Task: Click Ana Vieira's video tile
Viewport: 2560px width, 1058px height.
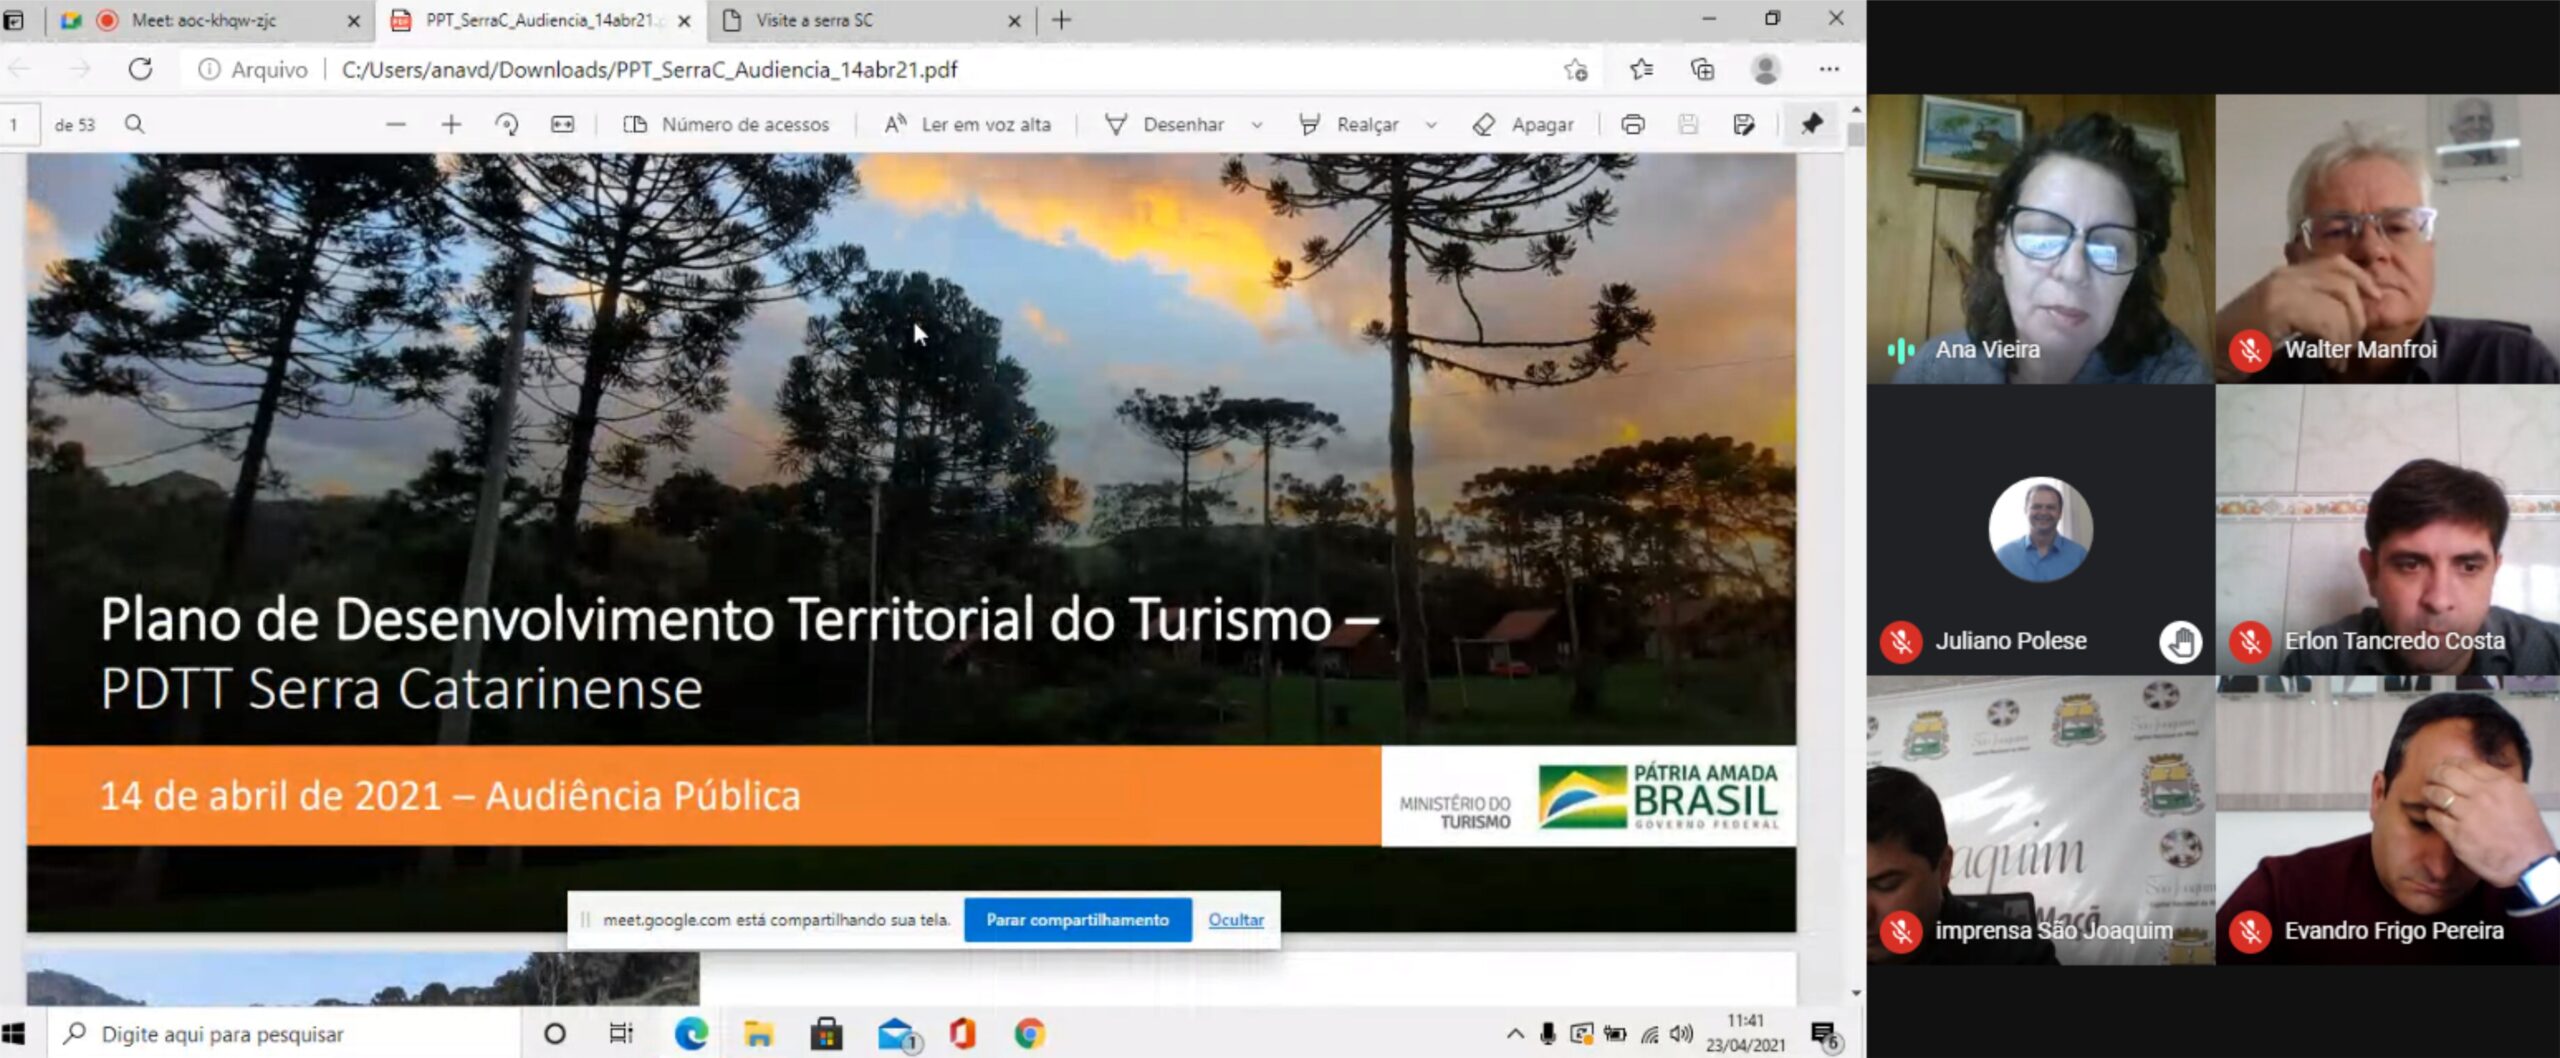Action: pos(2040,239)
